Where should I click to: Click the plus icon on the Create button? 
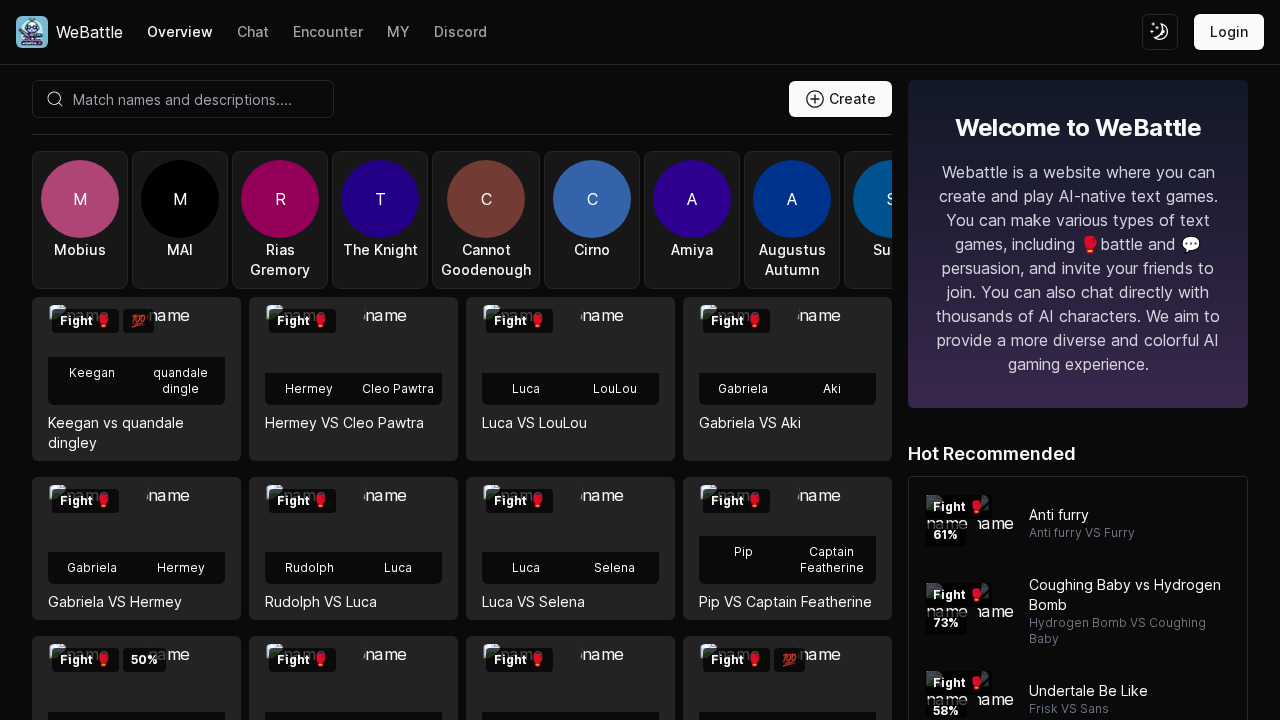[815, 99]
